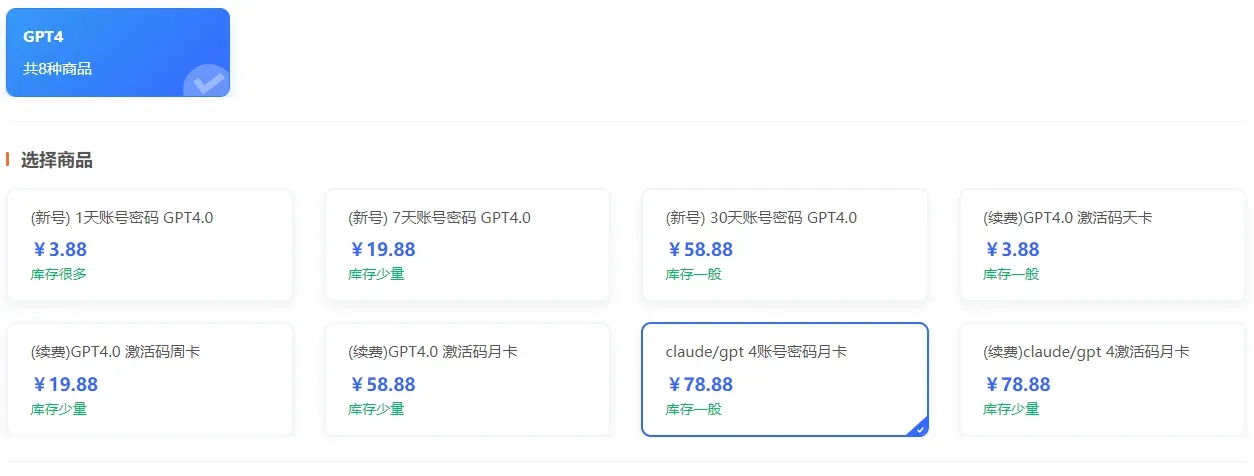Pick the (续费)claude/gpt 4激活码月卡 product

pyautogui.click(x=1102, y=379)
